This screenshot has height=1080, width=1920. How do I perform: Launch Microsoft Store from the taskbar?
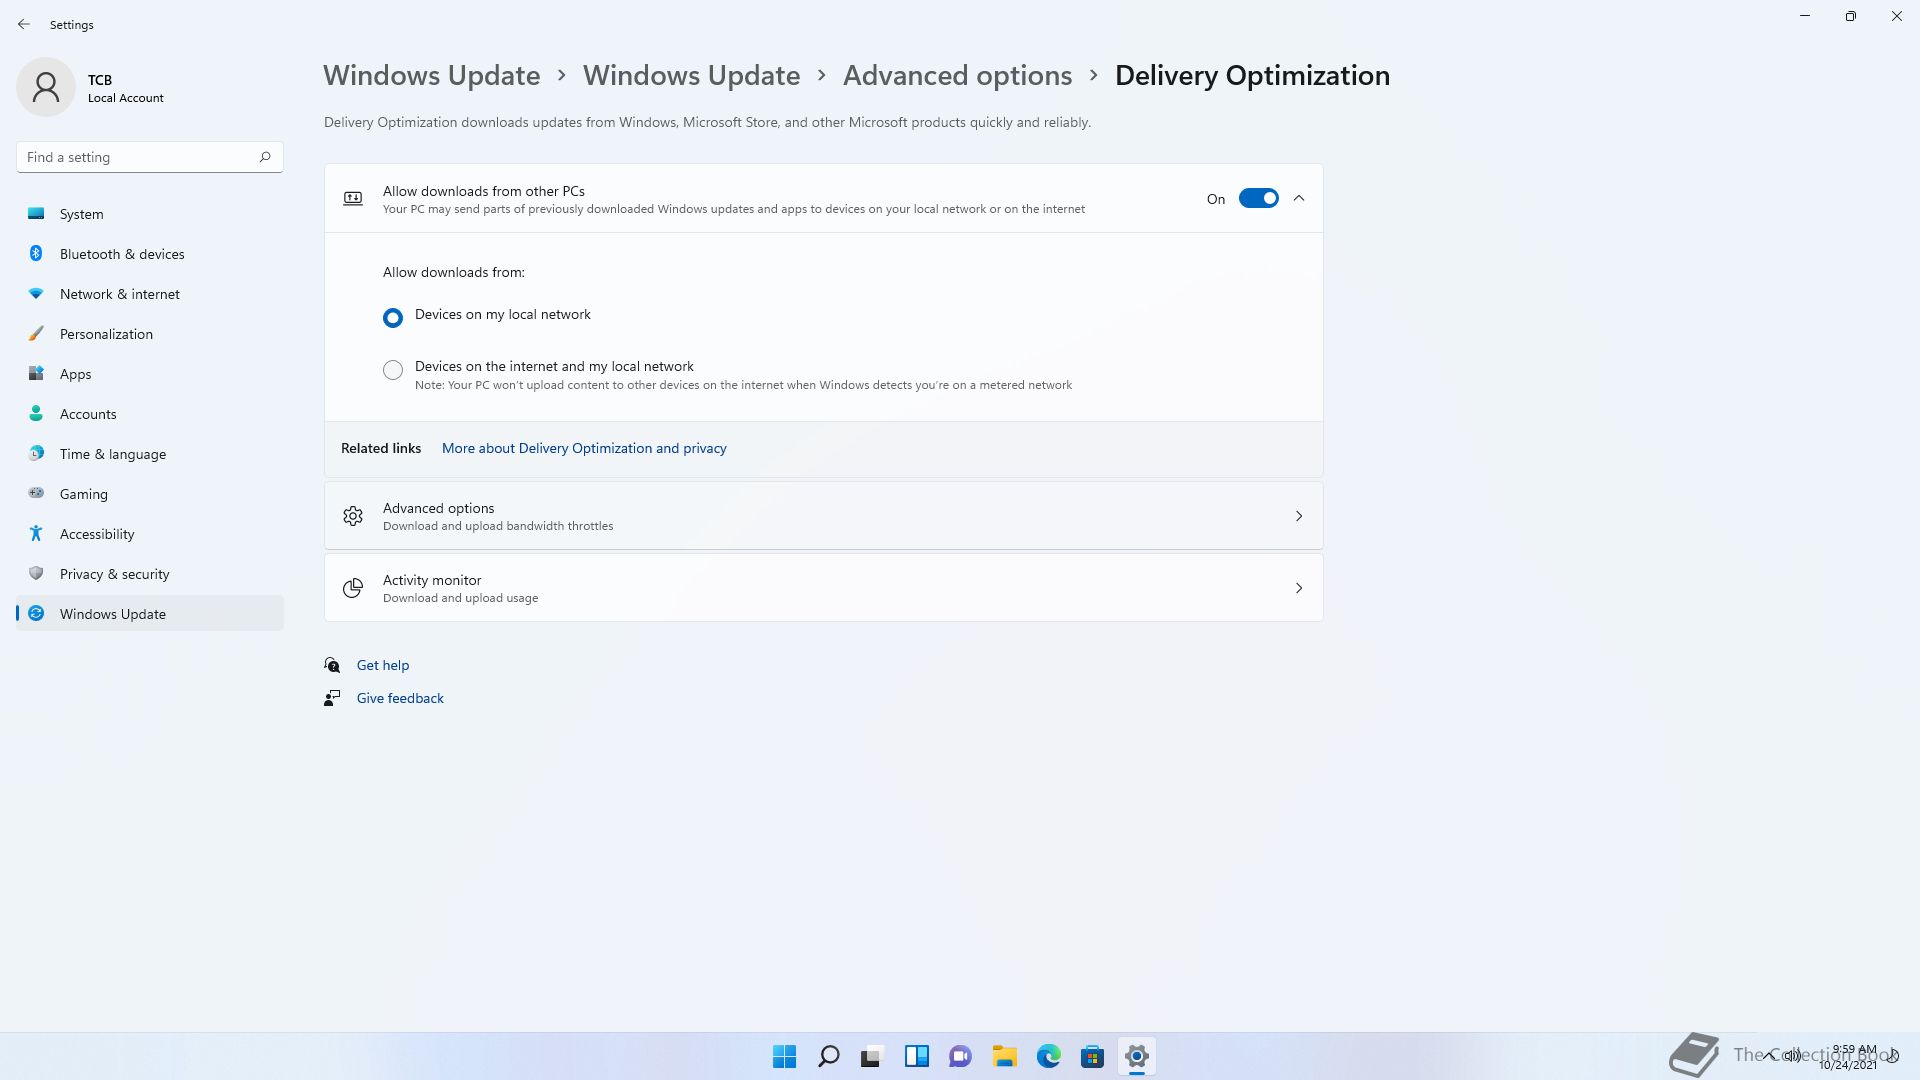[1092, 1056]
